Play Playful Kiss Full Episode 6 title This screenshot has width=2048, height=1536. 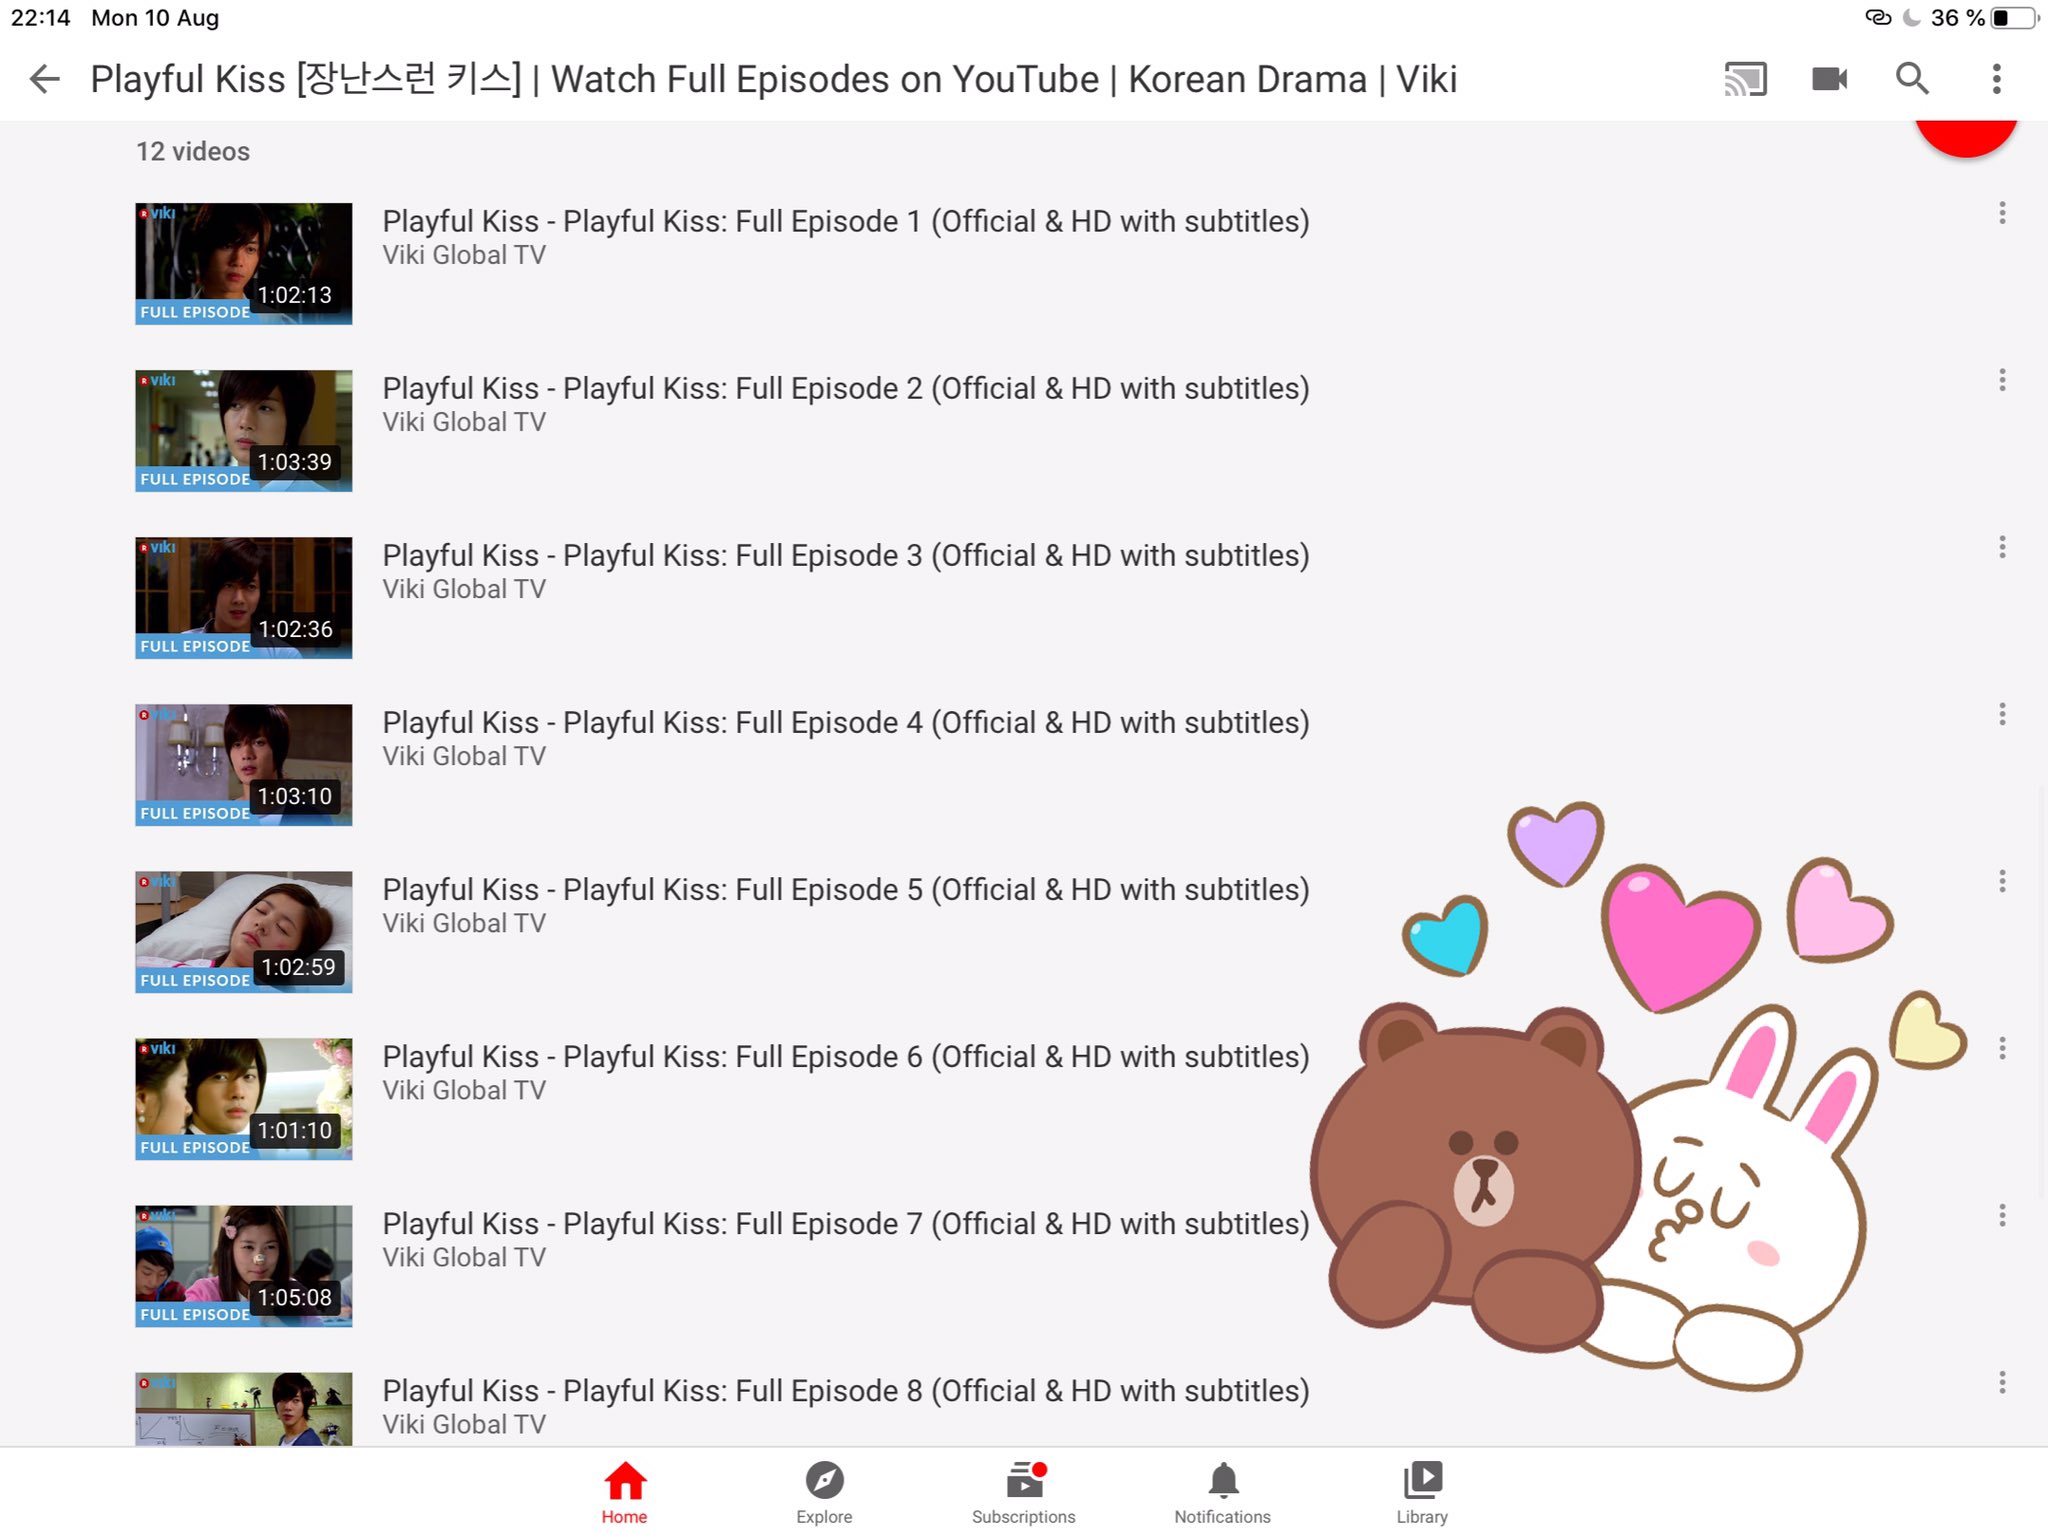click(846, 1056)
